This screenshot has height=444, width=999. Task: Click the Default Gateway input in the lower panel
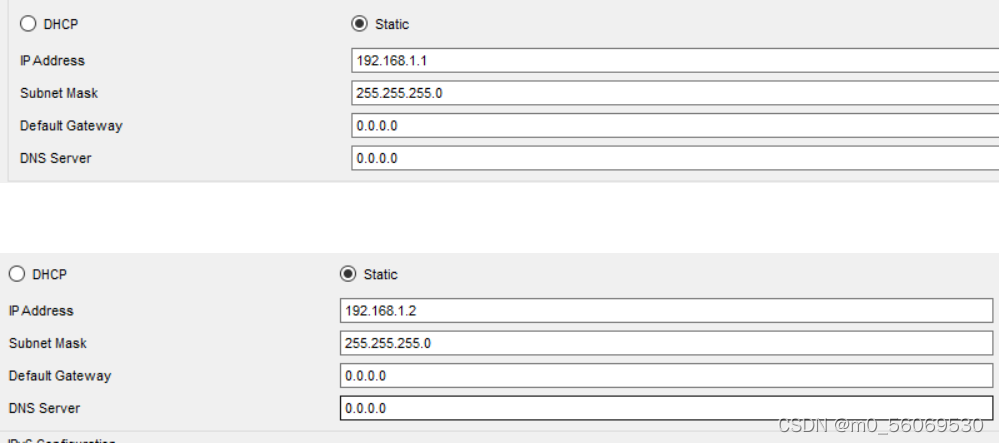click(666, 376)
